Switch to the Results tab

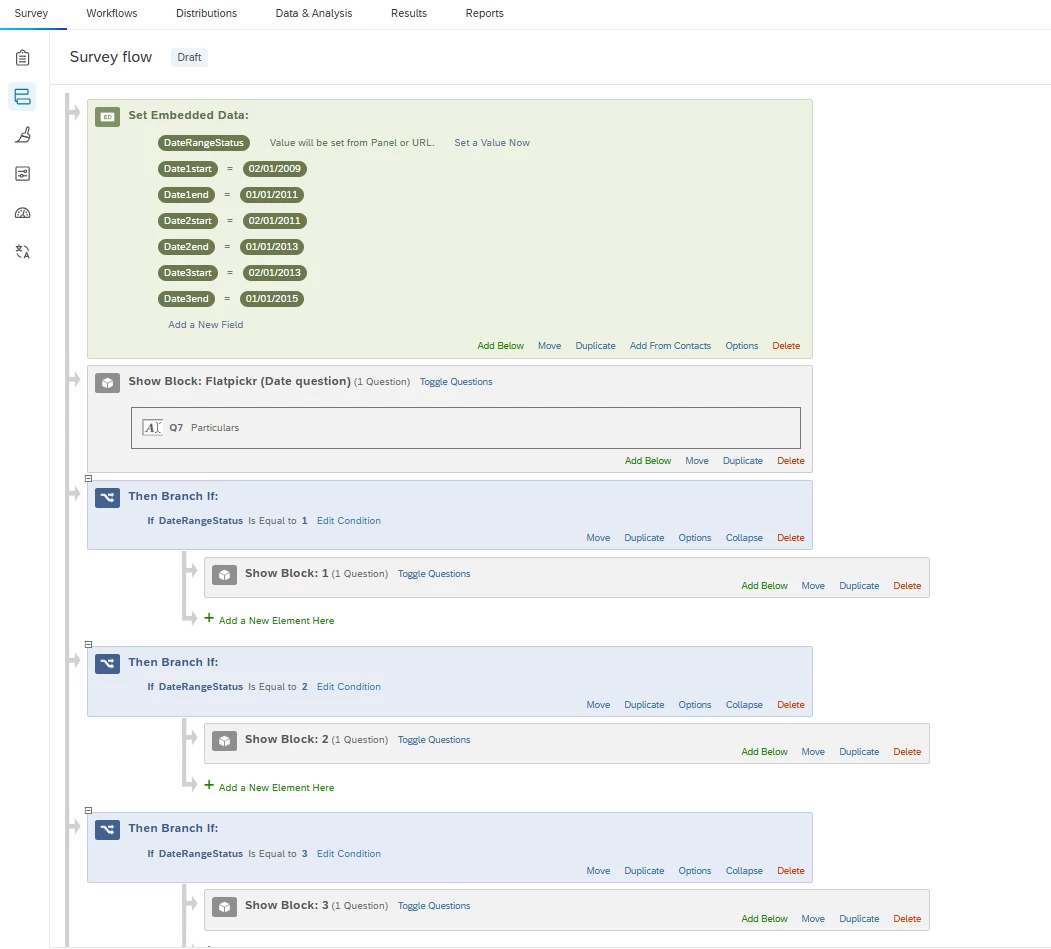coord(409,13)
